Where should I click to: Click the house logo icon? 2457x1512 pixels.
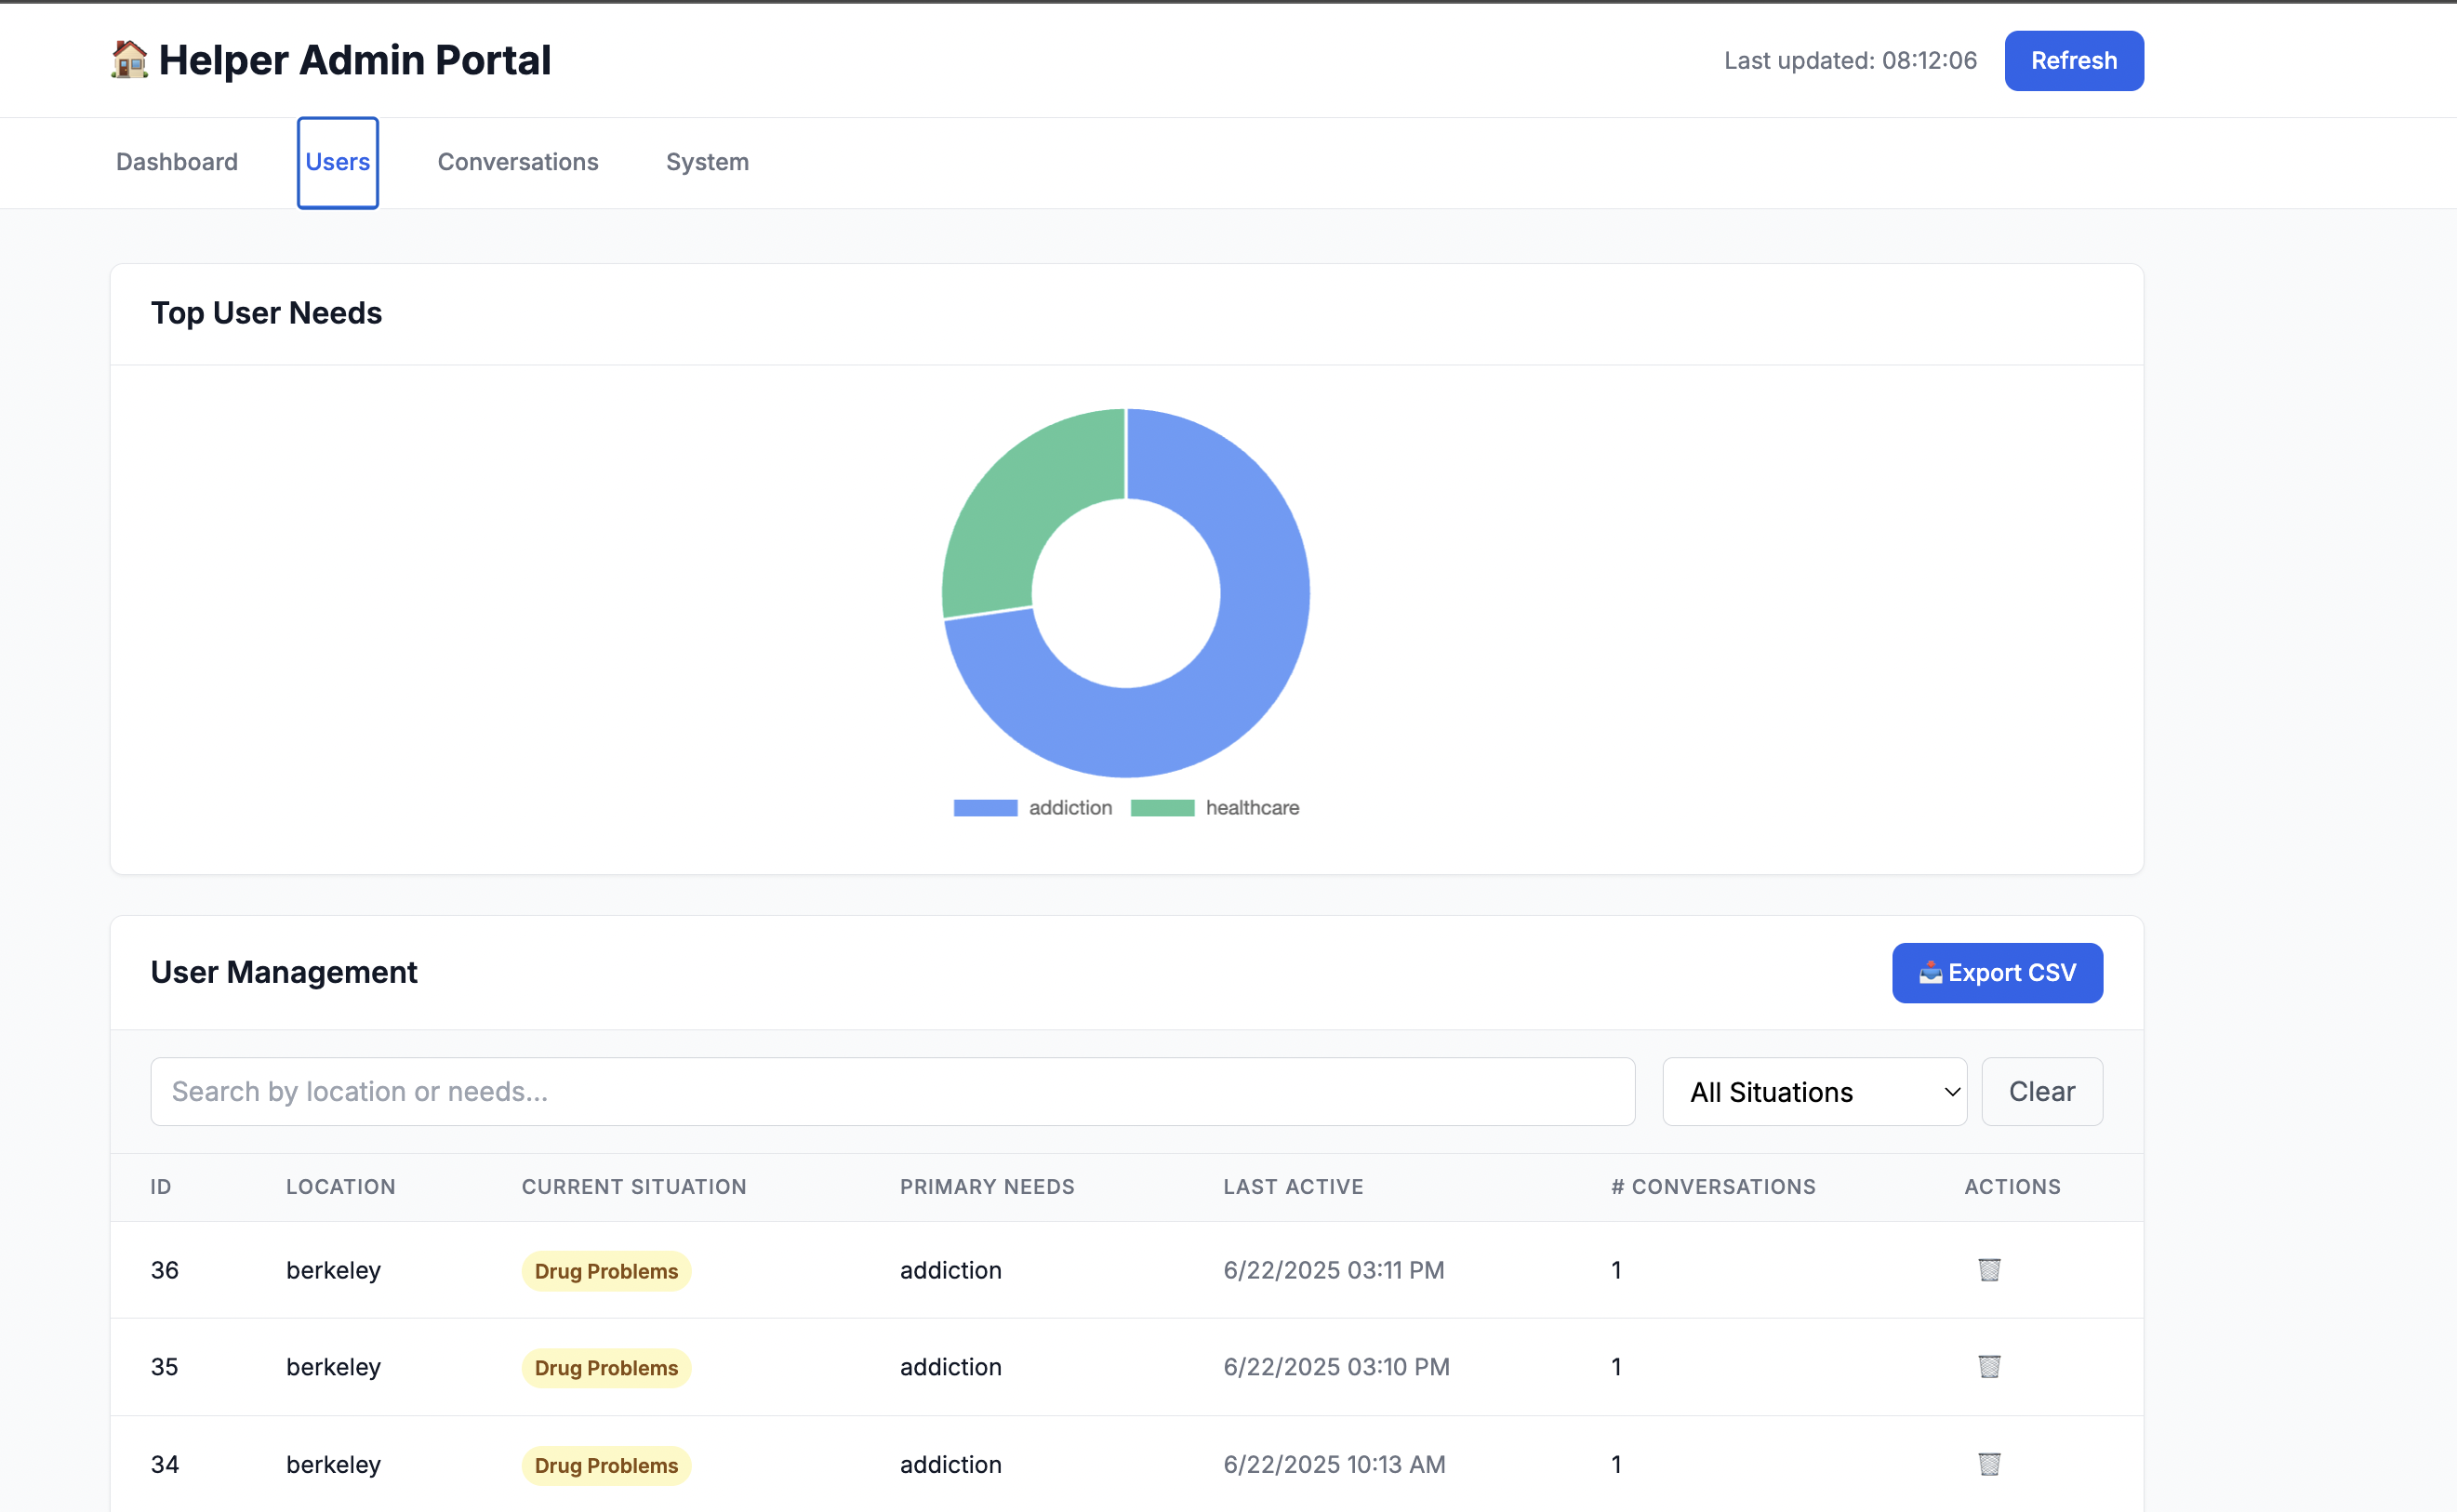(129, 60)
